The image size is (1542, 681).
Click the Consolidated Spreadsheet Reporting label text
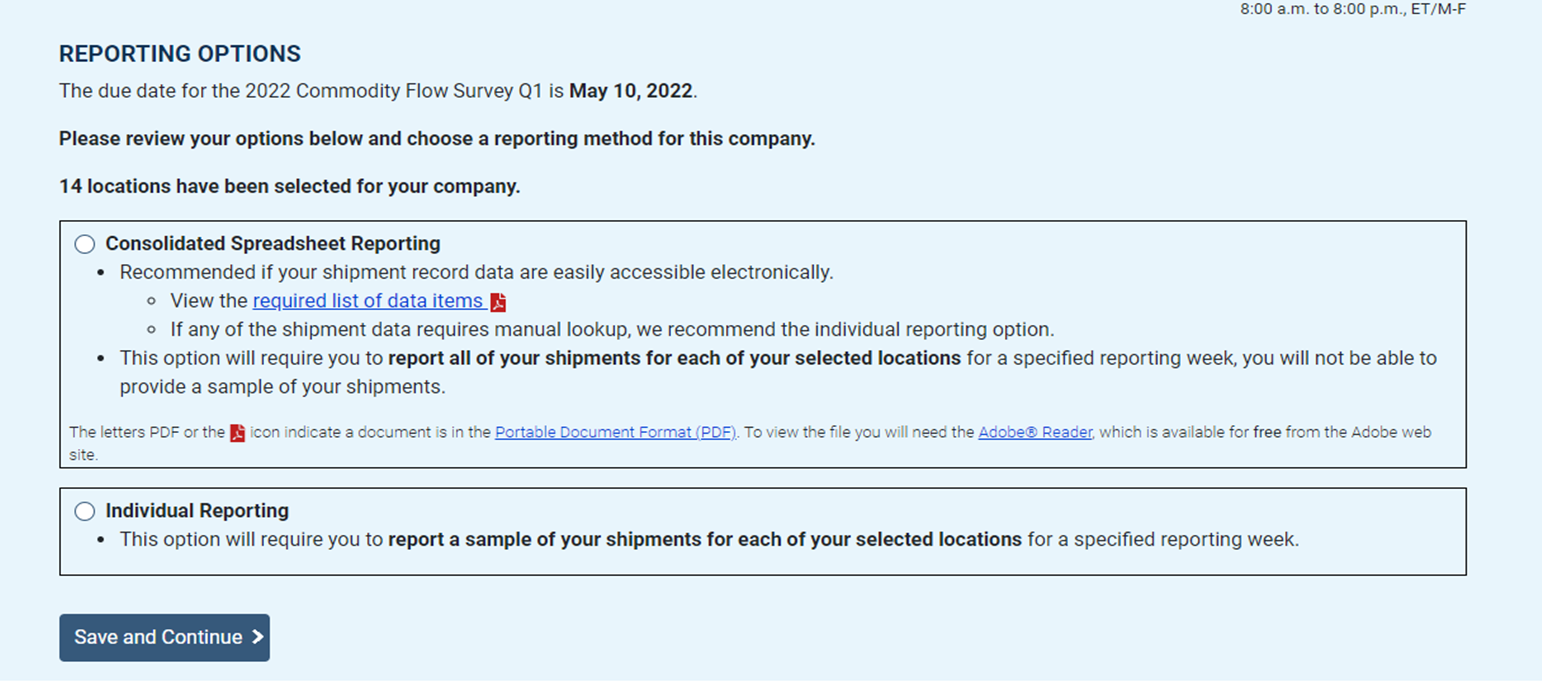[273, 243]
